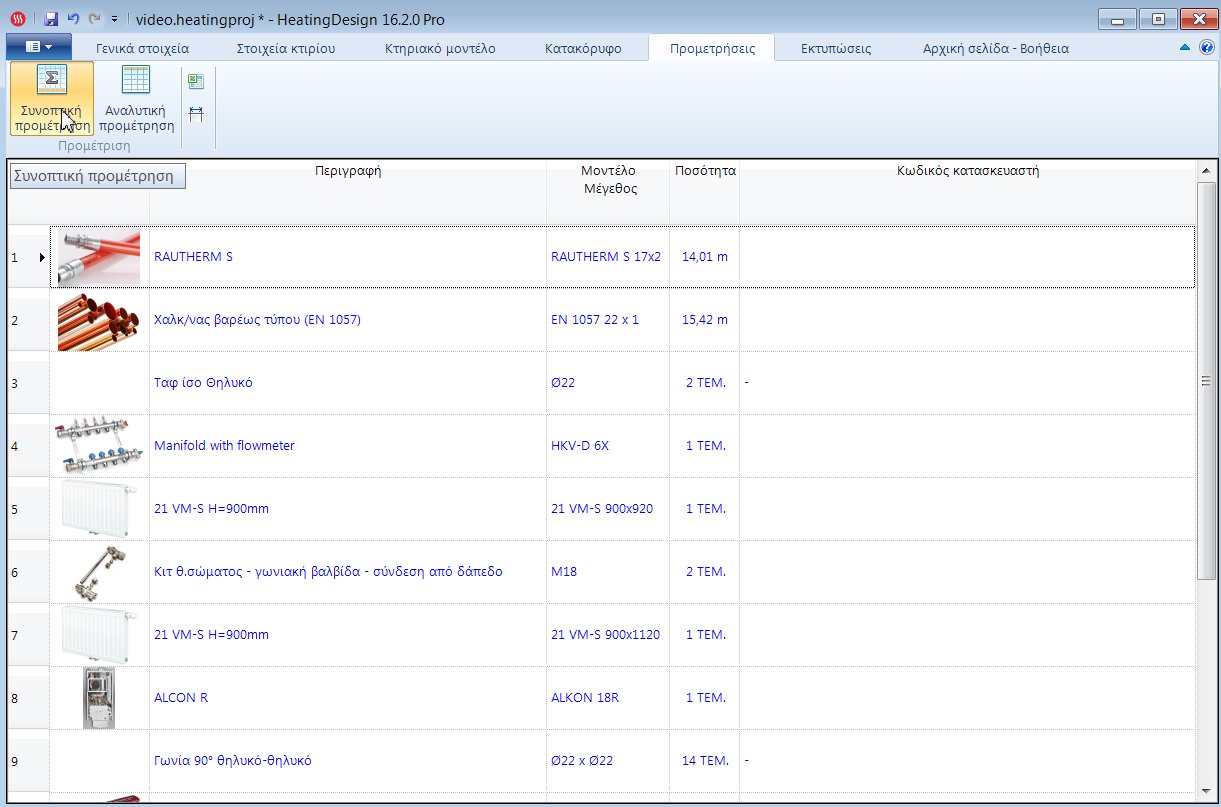
Task: Click the Excel export icon in the ribbon
Action: click(x=196, y=82)
